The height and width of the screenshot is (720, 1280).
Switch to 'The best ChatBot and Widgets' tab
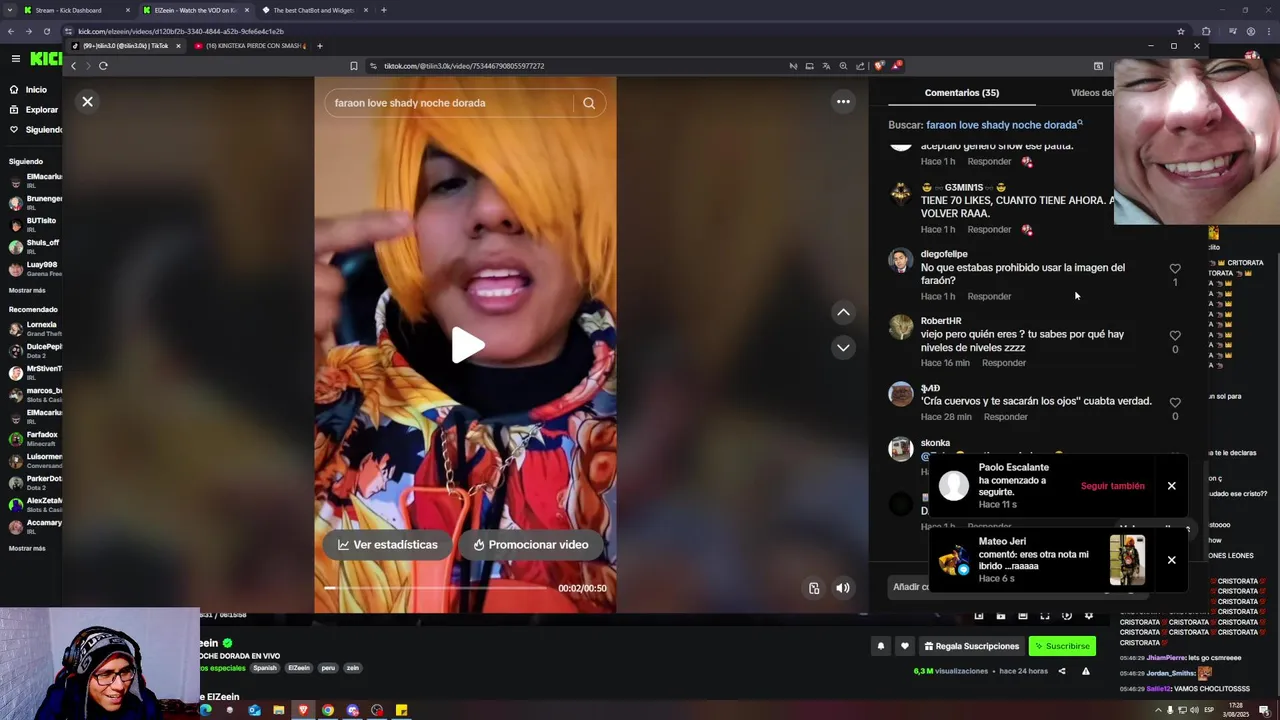313,10
